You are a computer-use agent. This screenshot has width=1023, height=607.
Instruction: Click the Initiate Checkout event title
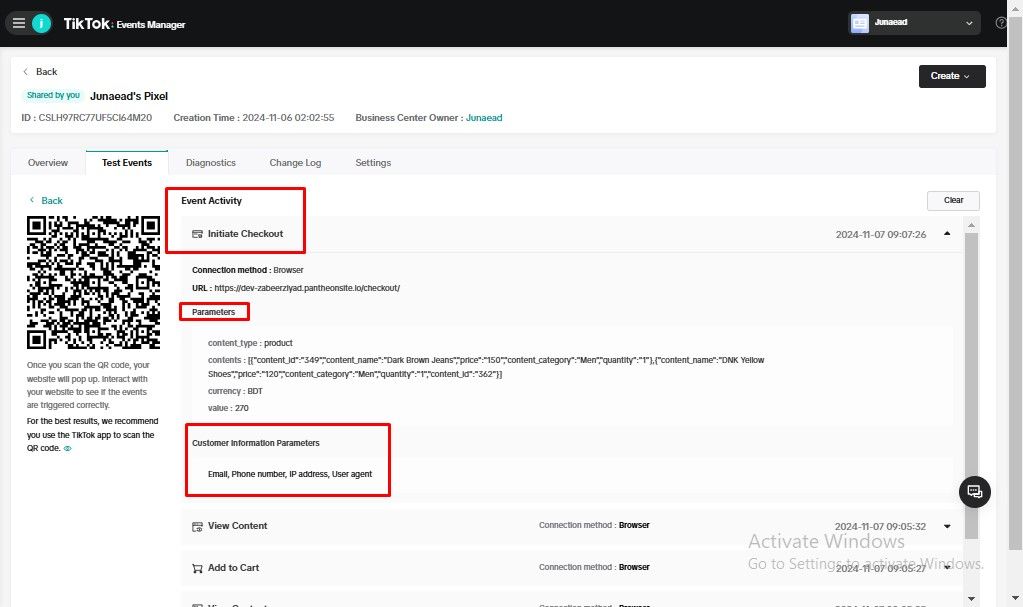click(245, 234)
